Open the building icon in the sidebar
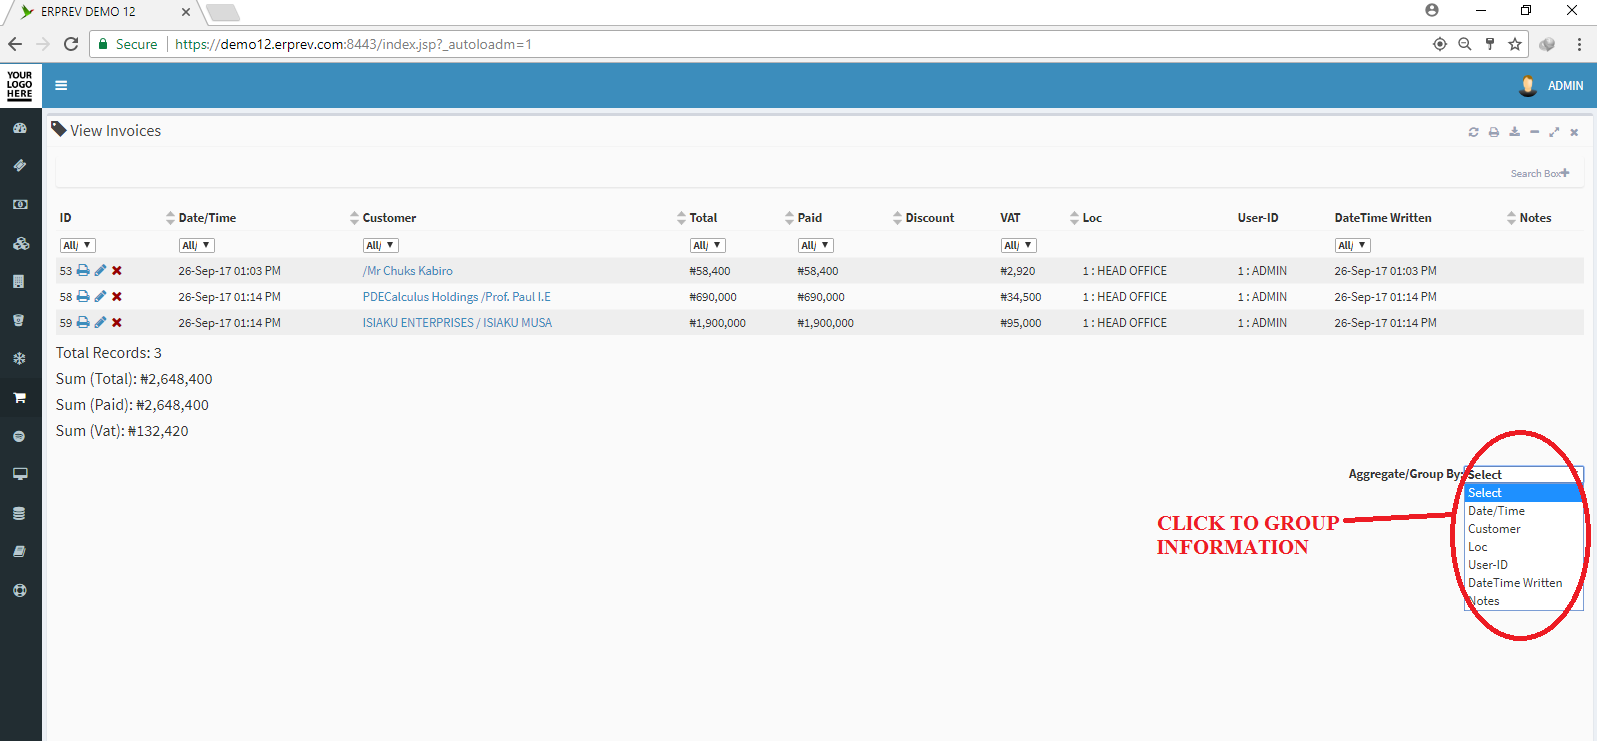 click(19, 282)
